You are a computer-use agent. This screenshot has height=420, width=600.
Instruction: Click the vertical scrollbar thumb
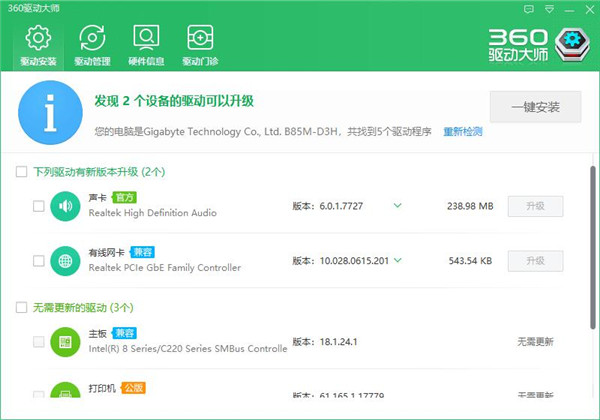click(592, 247)
